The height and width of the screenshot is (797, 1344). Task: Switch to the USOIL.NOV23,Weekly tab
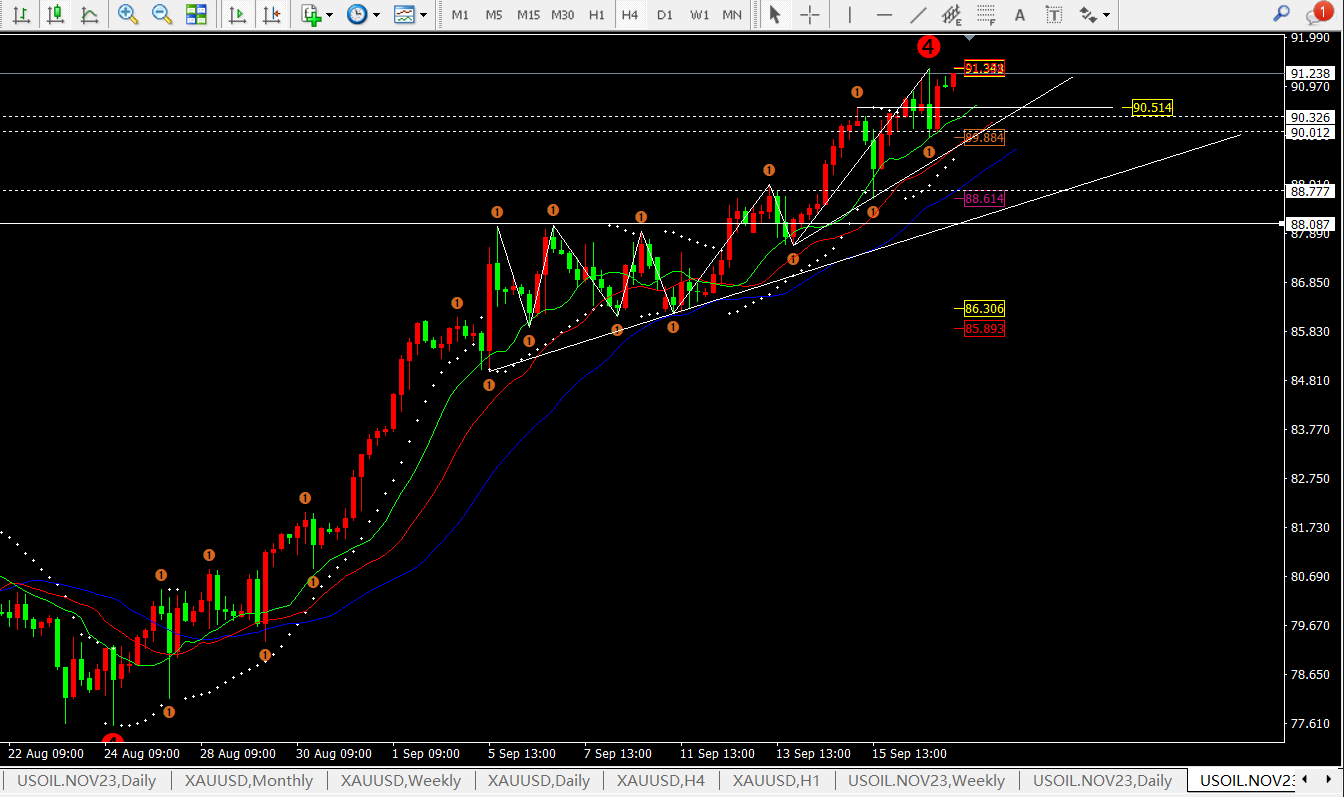926,781
